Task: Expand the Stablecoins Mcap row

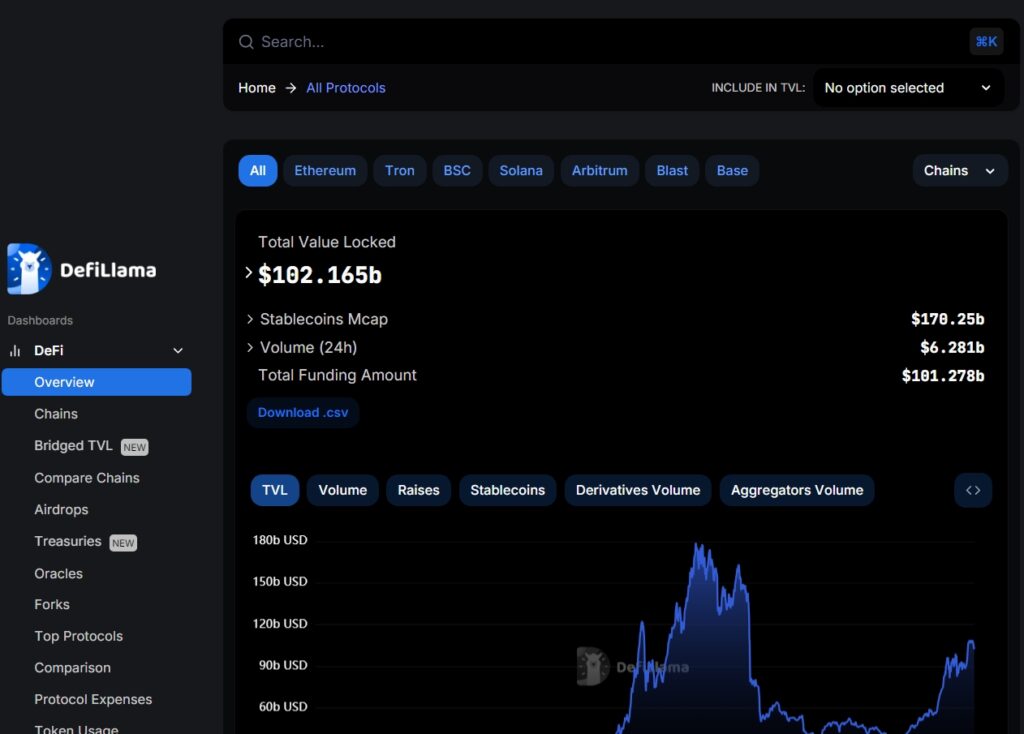Action: [x=249, y=319]
